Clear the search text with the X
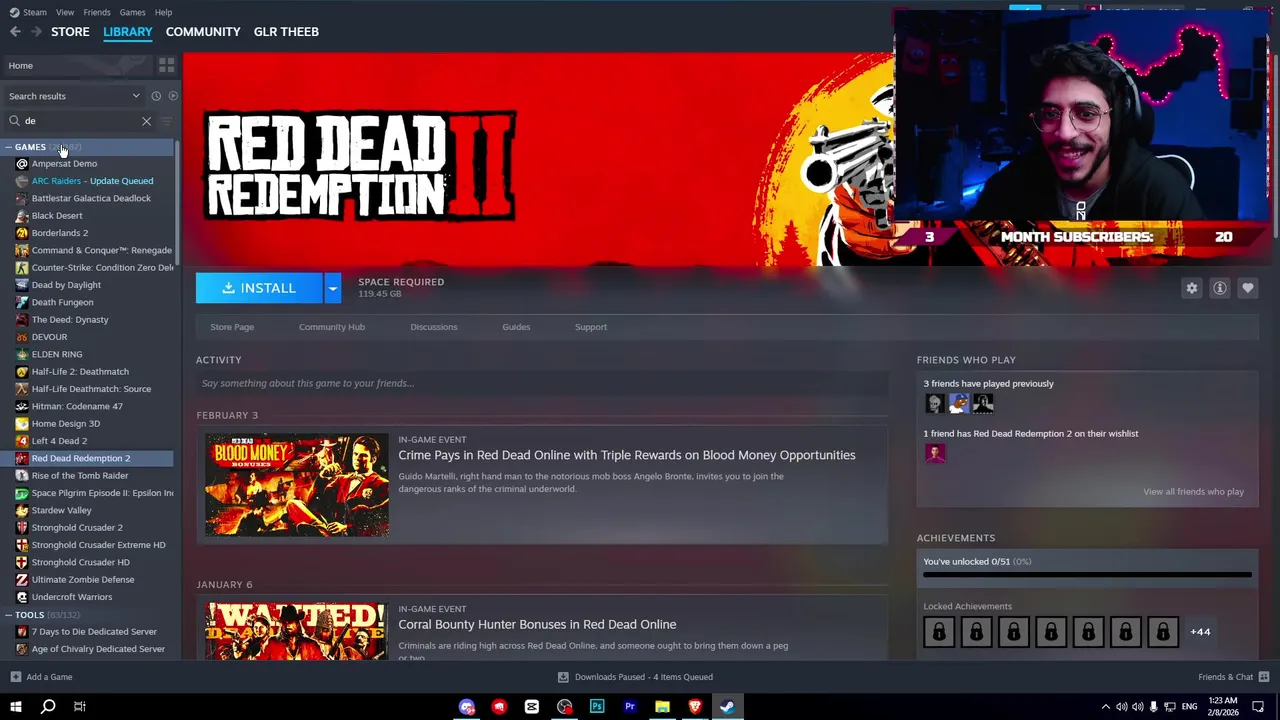This screenshot has width=1280, height=720. pyautogui.click(x=146, y=121)
